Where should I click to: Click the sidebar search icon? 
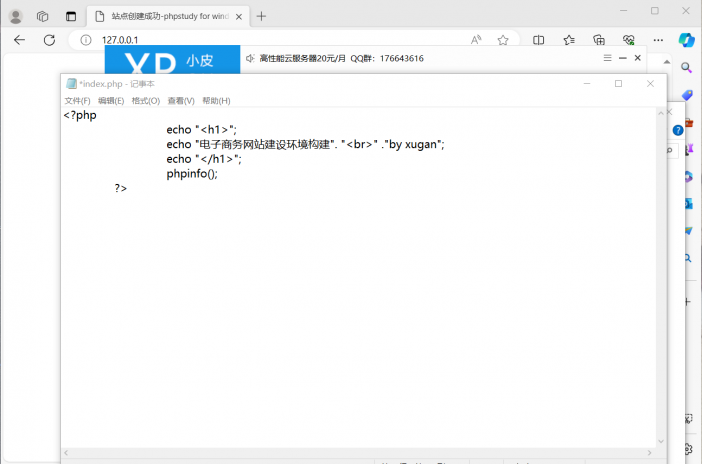click(x=686, y=68)
